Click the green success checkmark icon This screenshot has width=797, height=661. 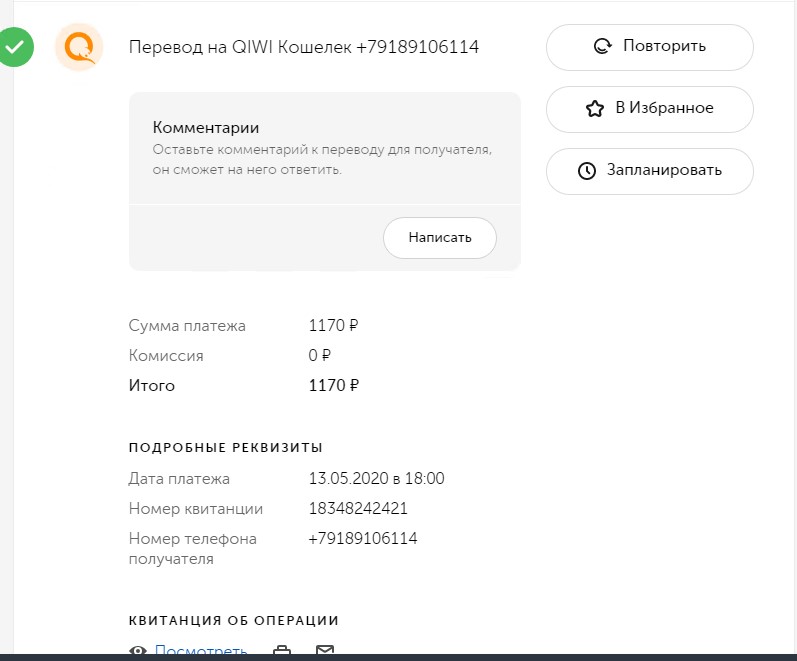(x=16, y=46)
